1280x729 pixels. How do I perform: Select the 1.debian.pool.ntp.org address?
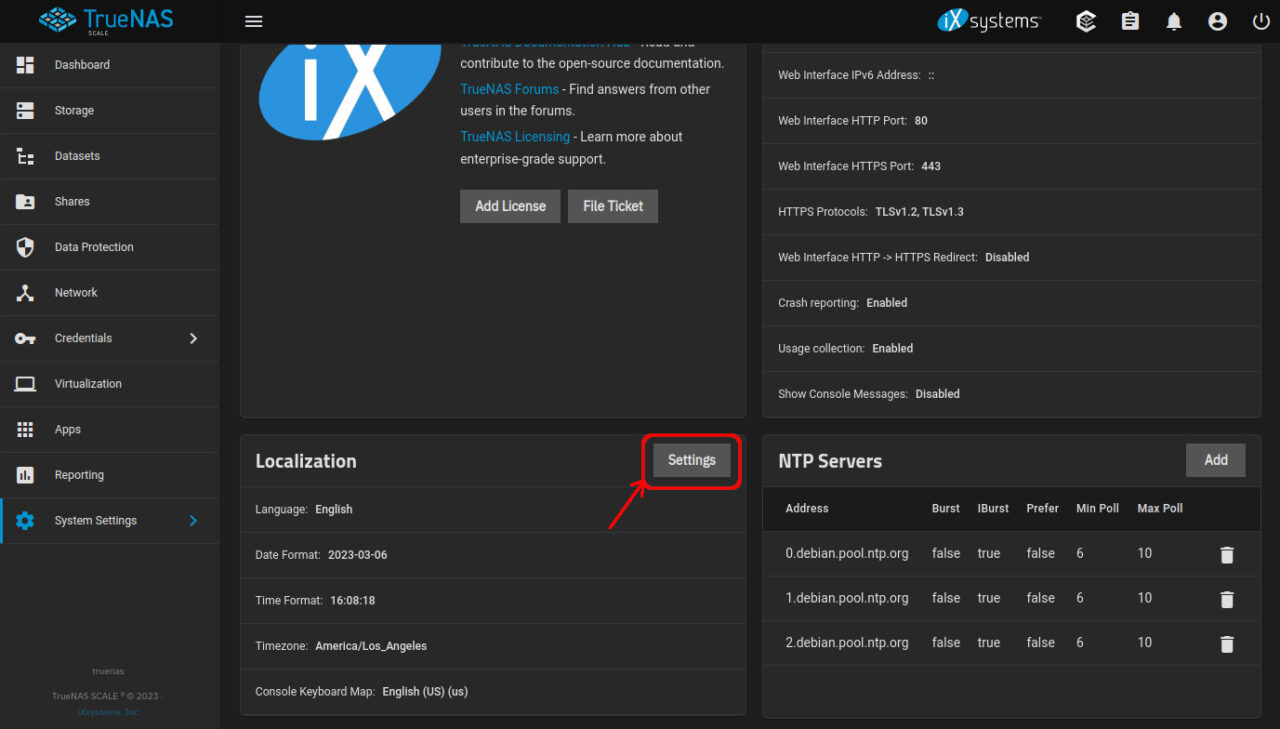tap(847, 598)
